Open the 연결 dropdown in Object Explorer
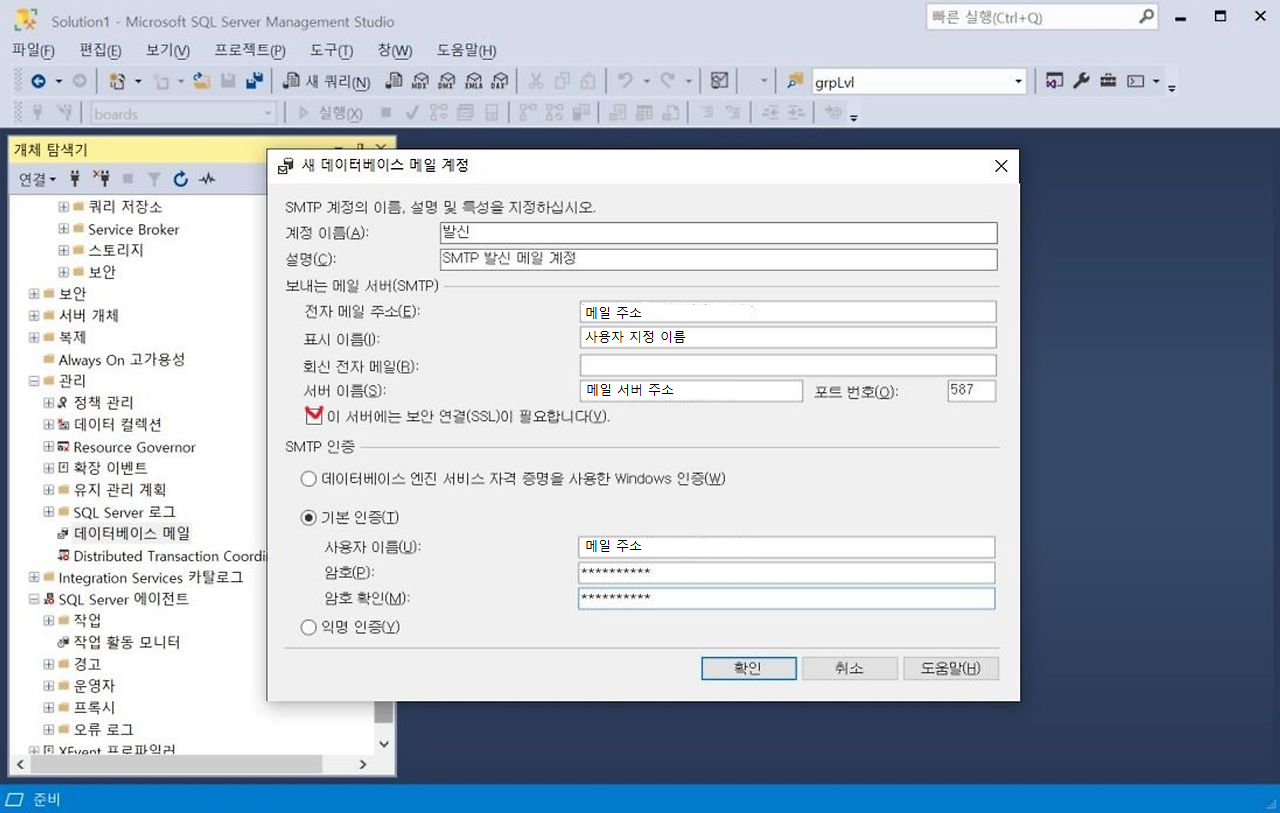Viewport: 1280px width, 813px height. (x=38, y=179)
